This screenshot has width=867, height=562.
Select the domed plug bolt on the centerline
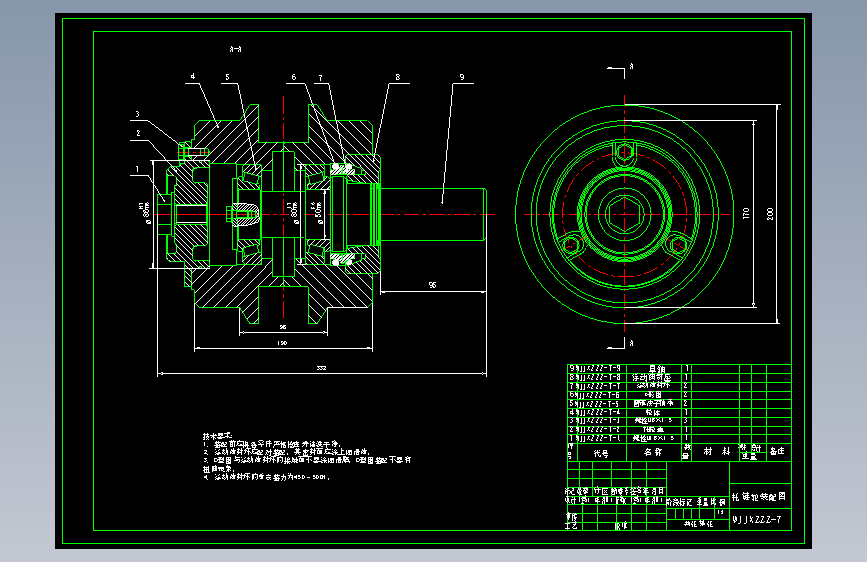click(x=244, y=215)
